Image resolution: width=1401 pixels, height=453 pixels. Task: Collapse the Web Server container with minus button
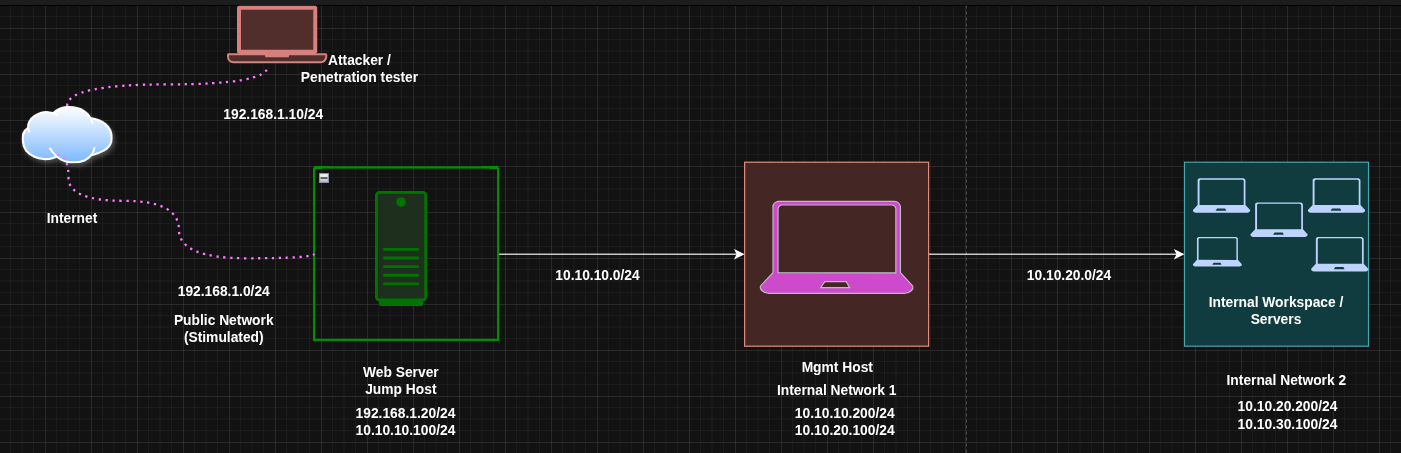(x=324, y=178)
